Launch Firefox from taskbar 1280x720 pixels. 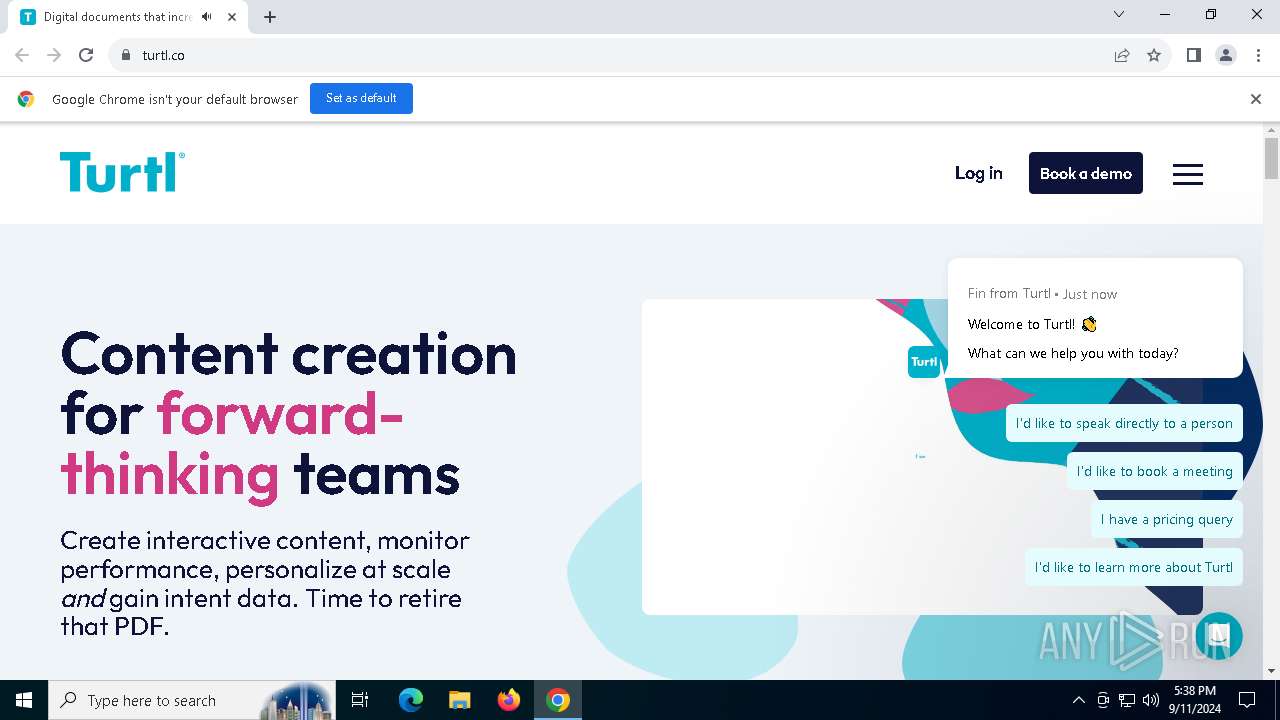[508, 700]
